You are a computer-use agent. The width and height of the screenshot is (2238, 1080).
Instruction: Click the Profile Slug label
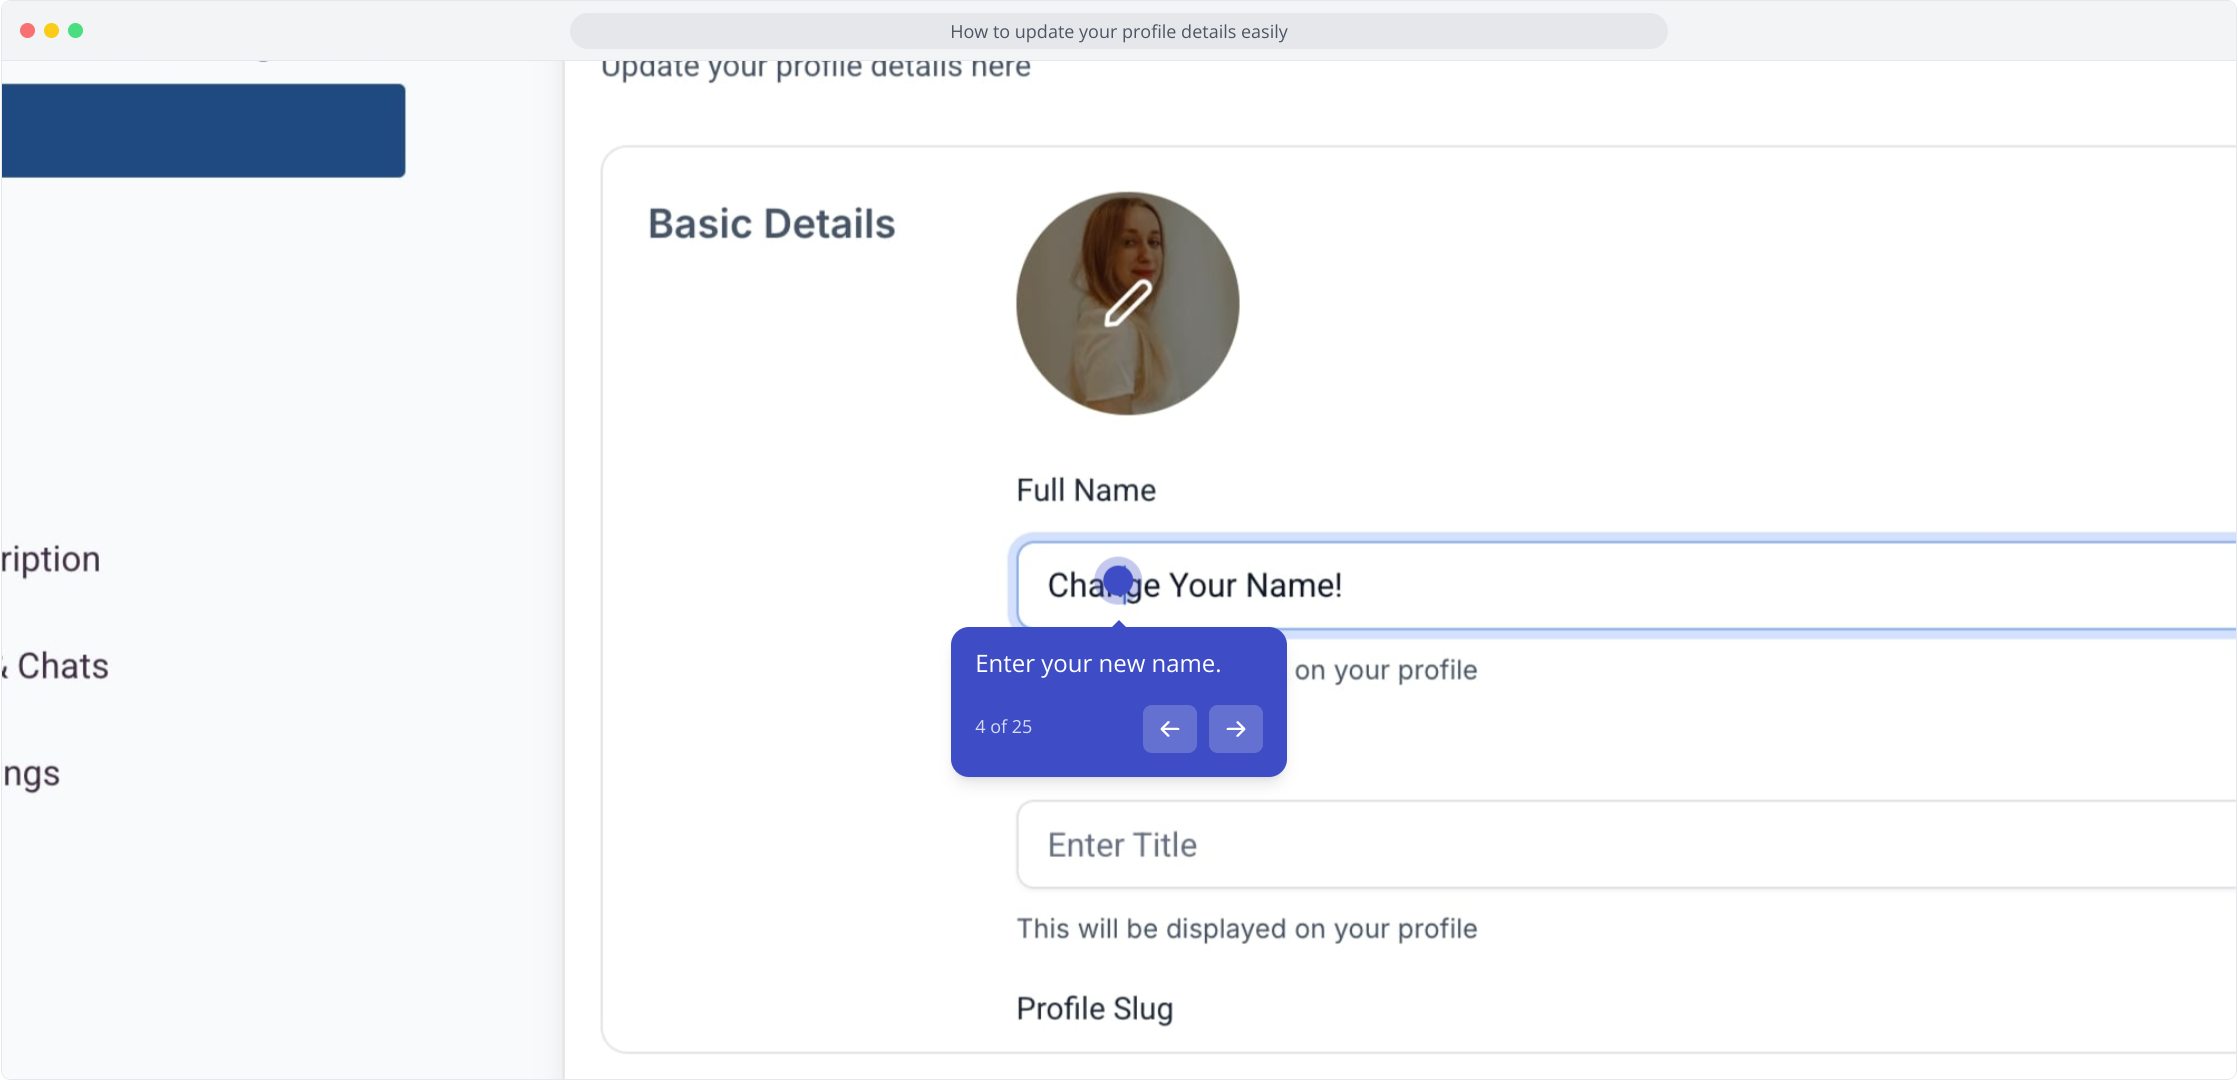pos(1094,1009)
